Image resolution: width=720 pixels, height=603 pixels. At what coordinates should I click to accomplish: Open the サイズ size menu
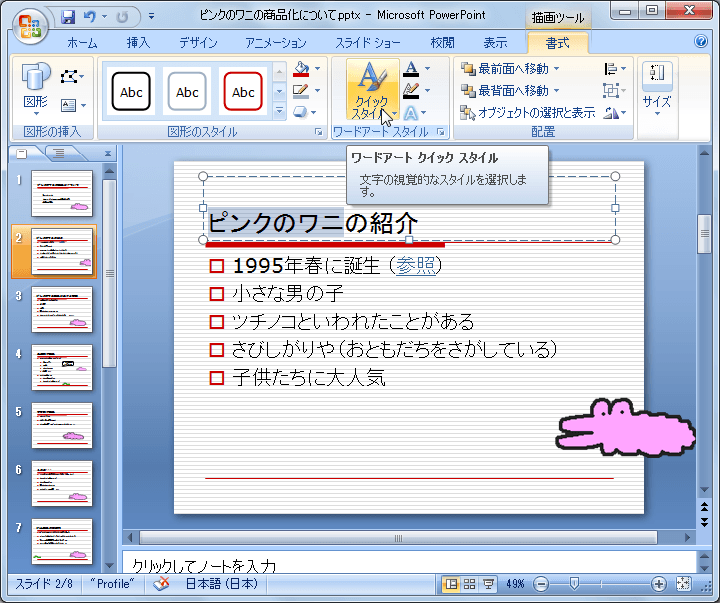657,89
